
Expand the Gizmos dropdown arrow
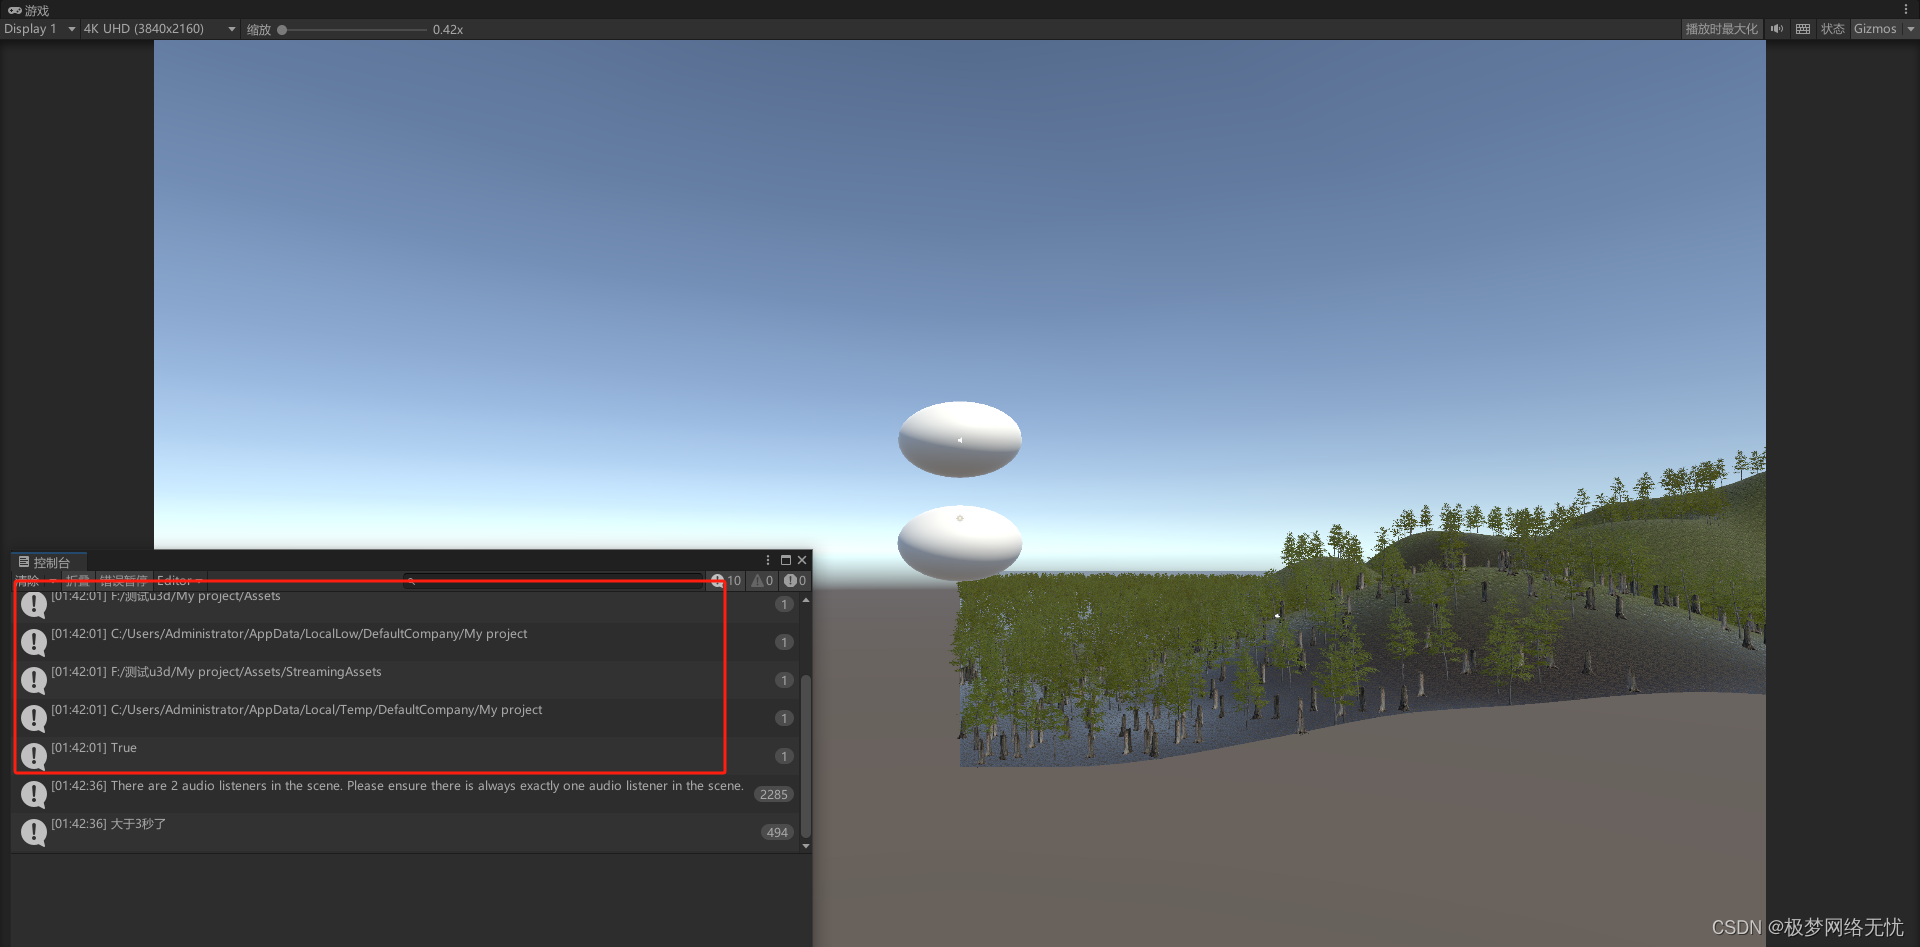pos(1910,29)
